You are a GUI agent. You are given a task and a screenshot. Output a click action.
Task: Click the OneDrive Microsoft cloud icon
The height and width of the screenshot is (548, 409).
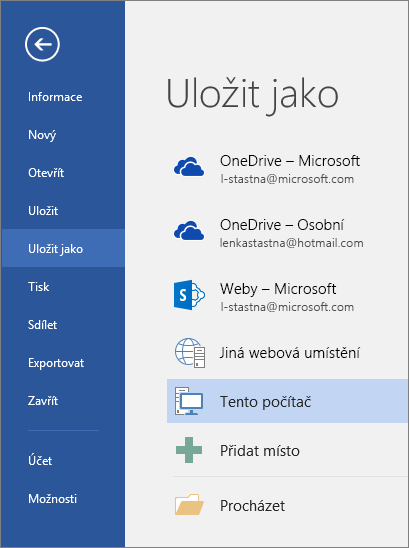189,167
